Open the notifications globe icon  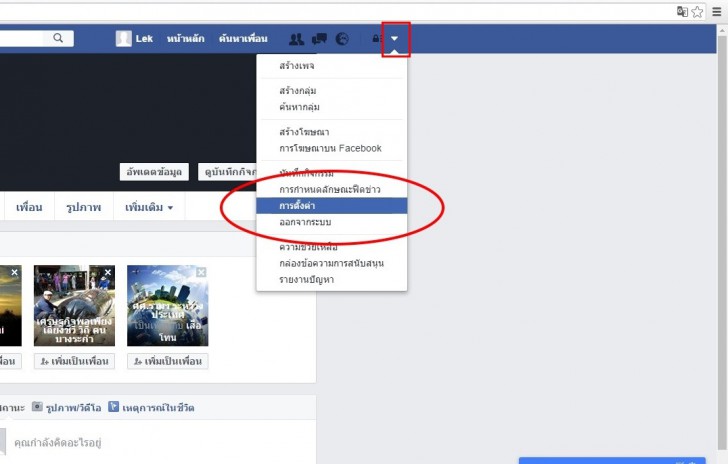tap(342, 39)
